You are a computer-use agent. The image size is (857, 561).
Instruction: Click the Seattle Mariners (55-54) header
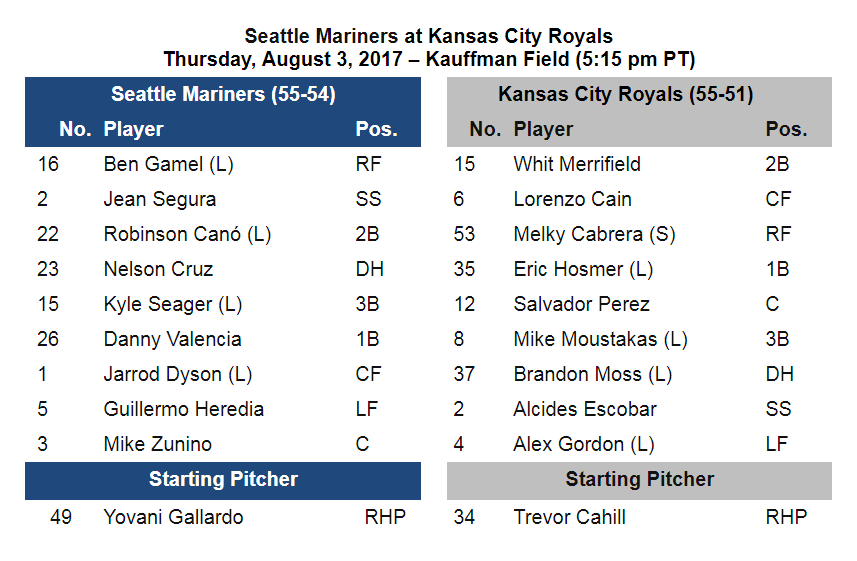[223, 94]
